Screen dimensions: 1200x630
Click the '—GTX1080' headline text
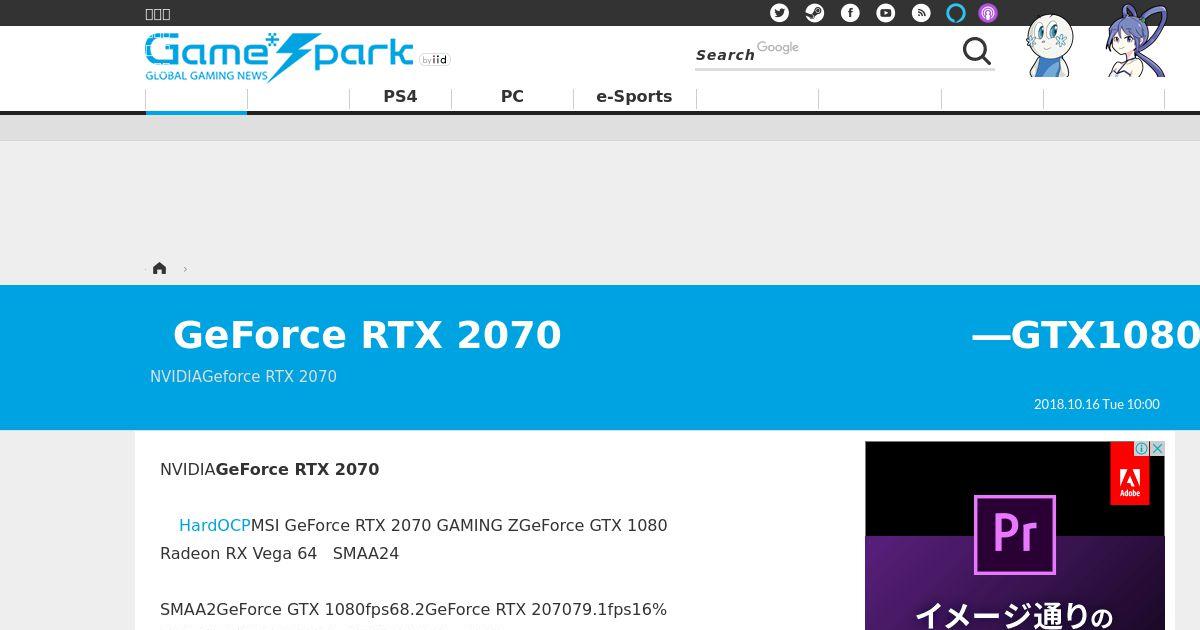pyautogui.click(x=1086, y=335)
